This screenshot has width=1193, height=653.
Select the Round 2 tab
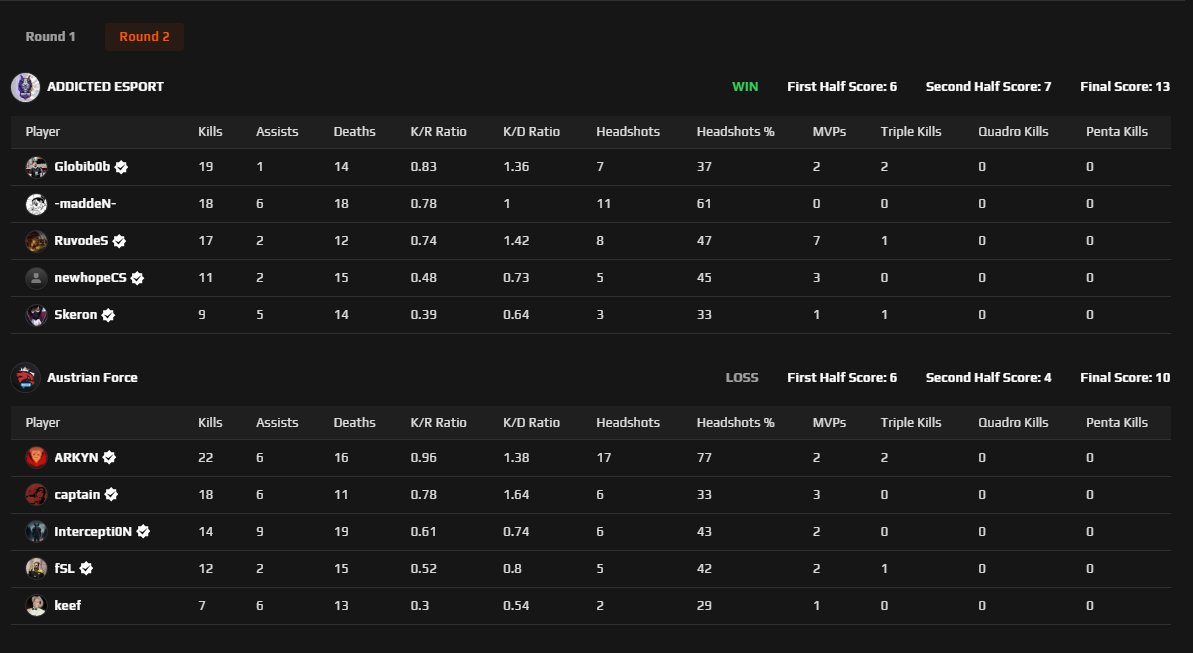coord(145,37)
